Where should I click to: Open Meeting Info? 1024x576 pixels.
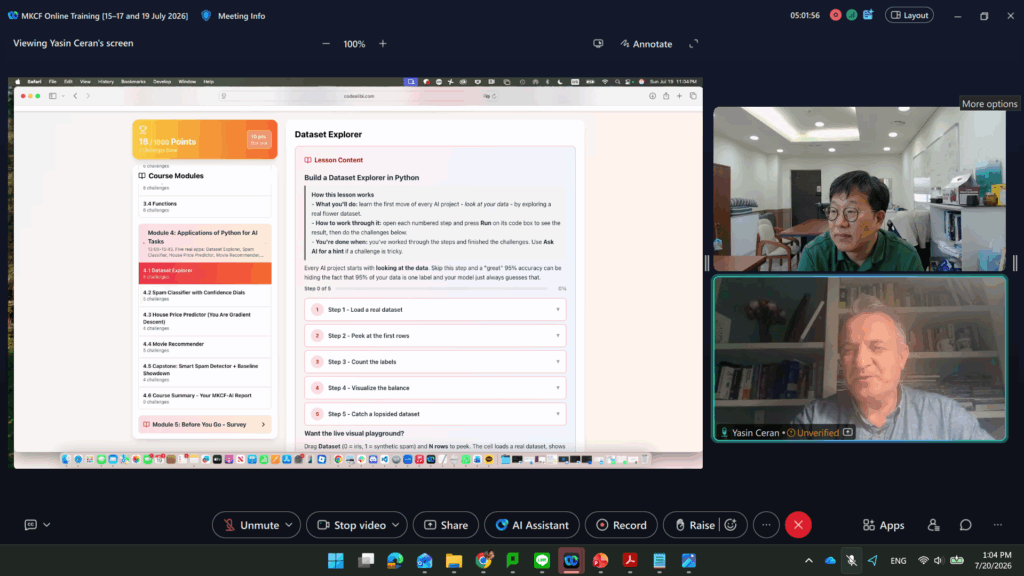(233, 16)
